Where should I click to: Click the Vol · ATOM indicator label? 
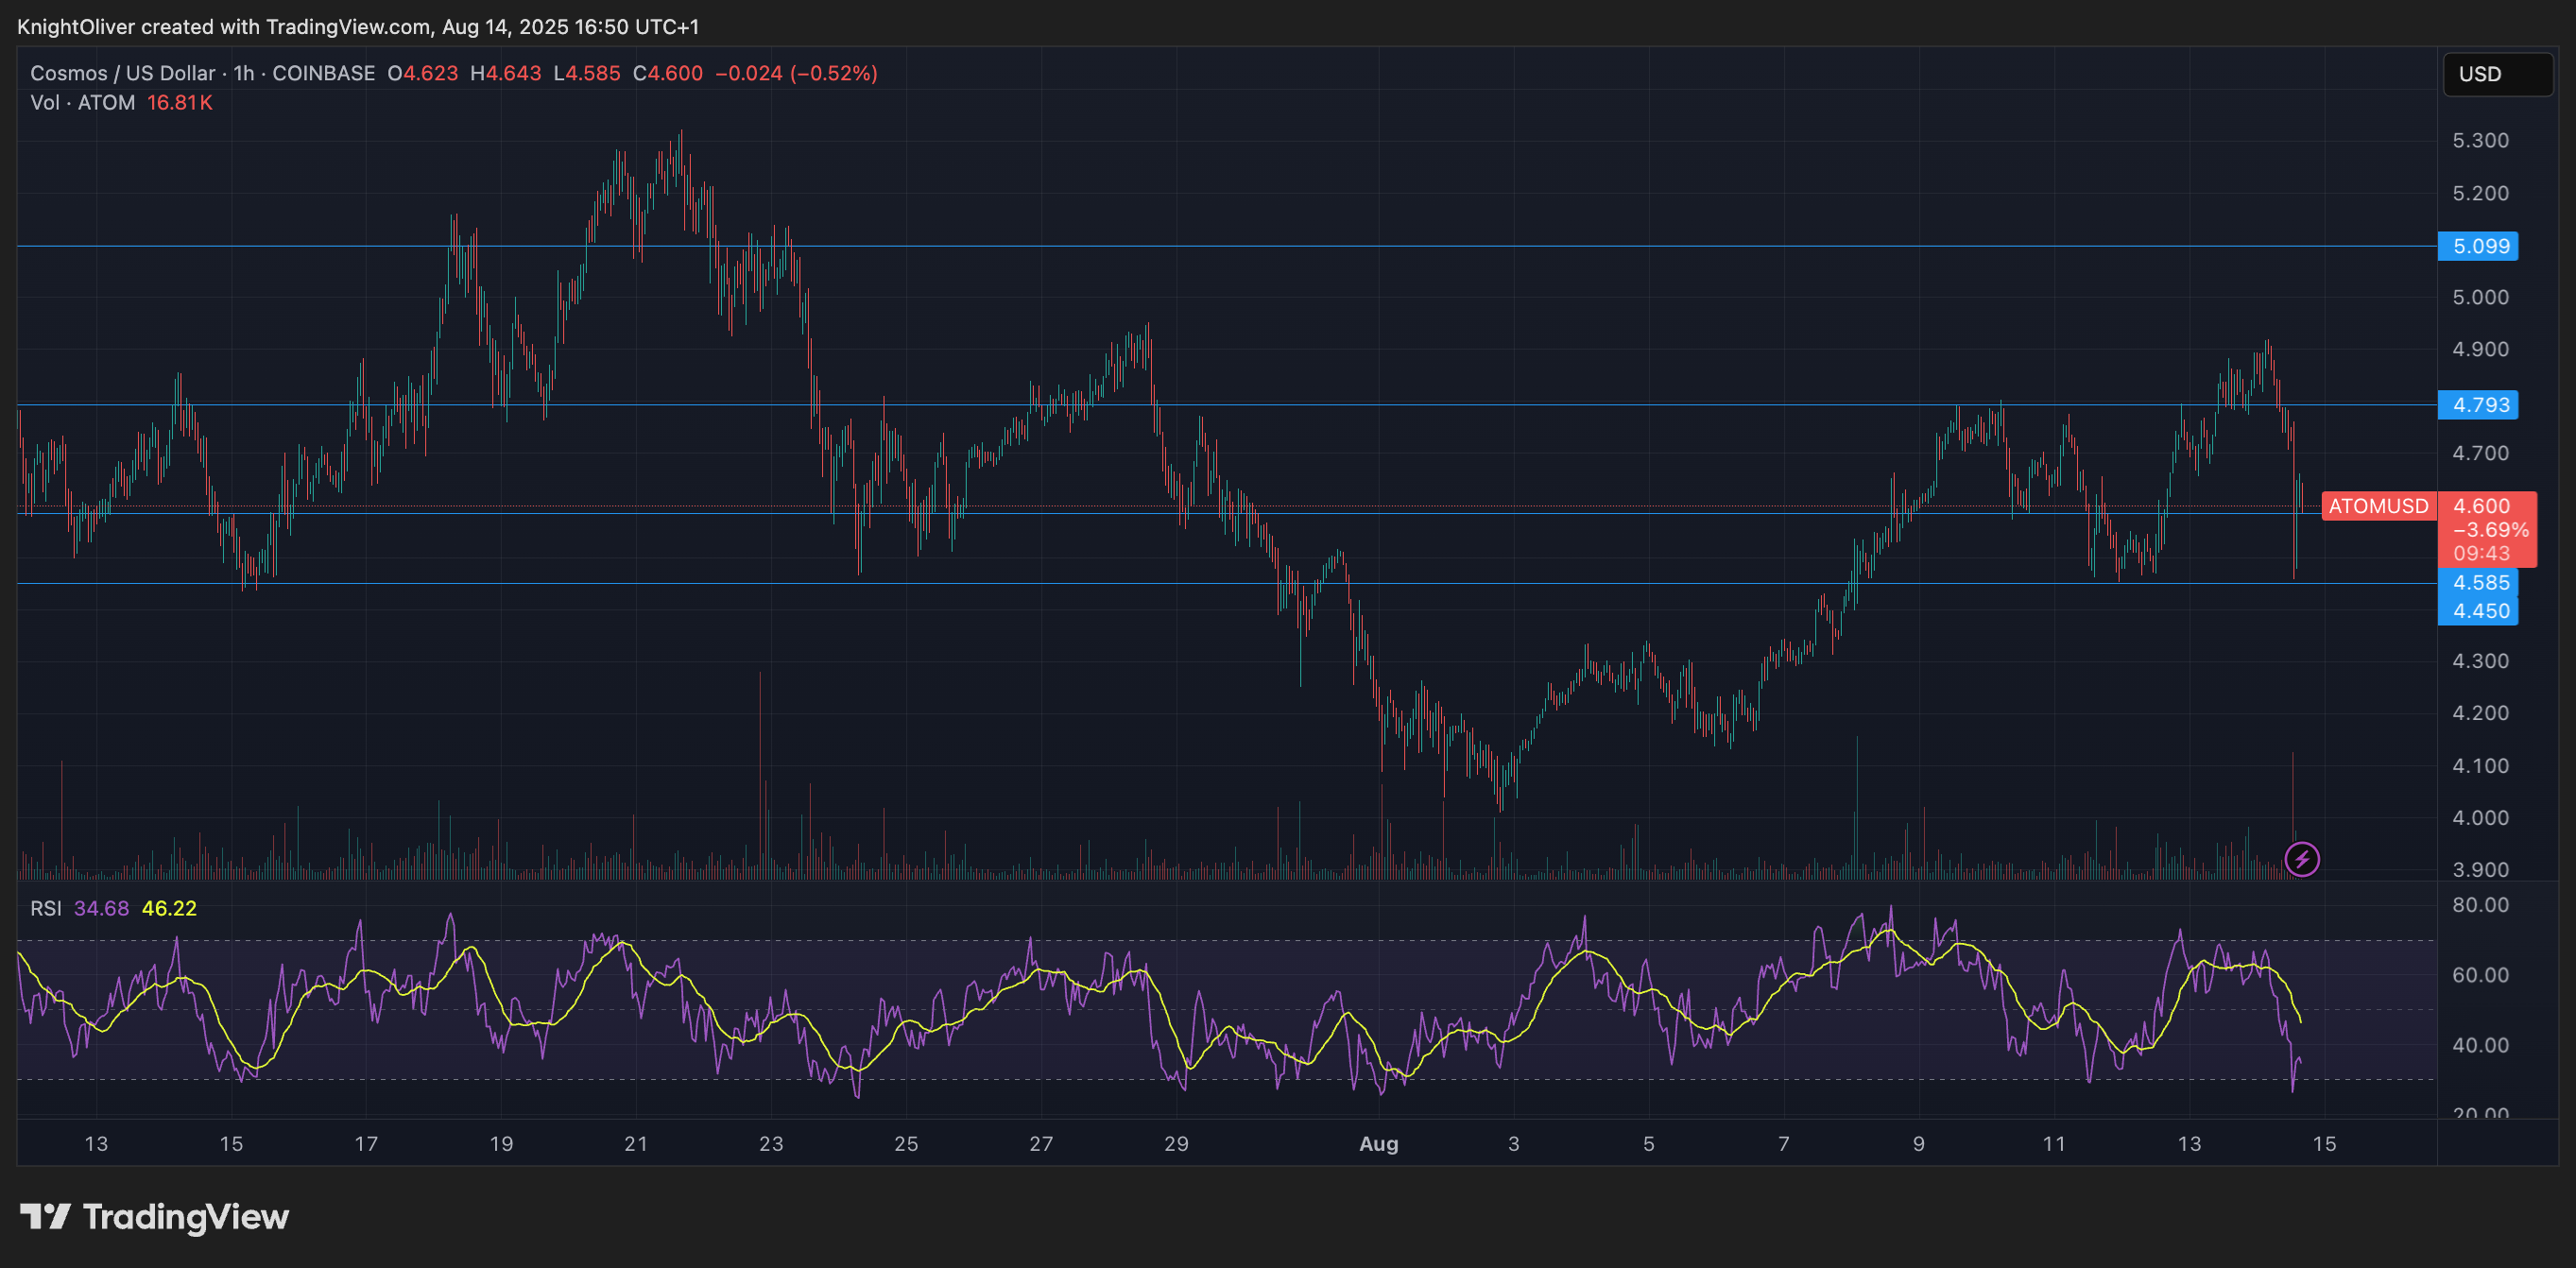click(x=82, y=103)
